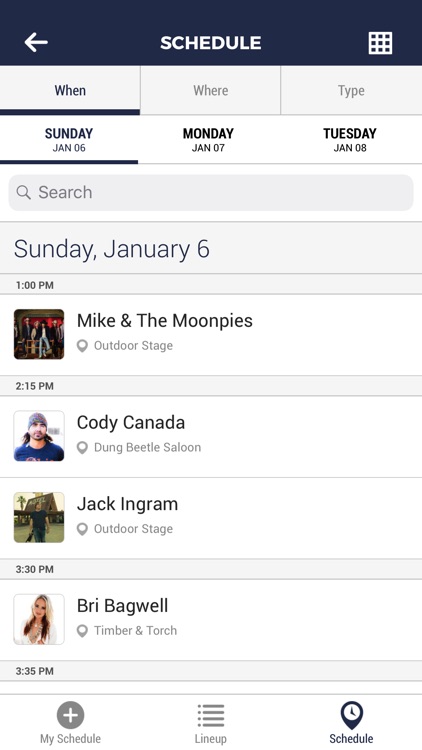This screenshot has height=750, width=422.
Task: Tap the Schedule clock pin icon
Action: point(352,715)
